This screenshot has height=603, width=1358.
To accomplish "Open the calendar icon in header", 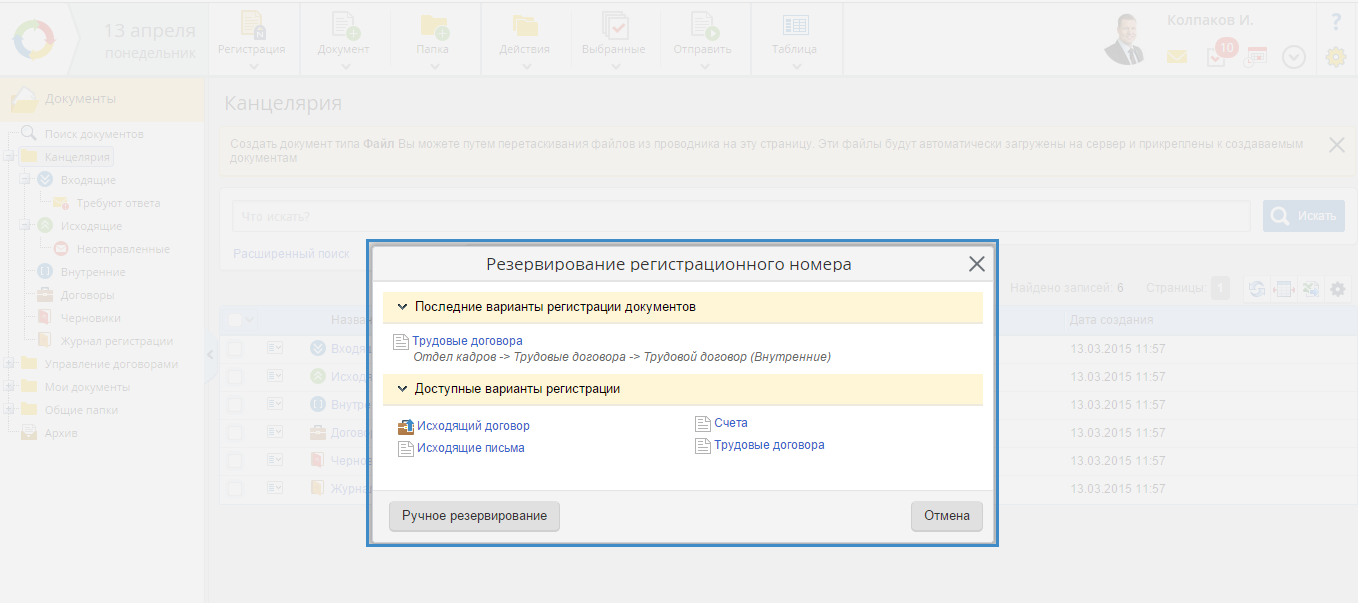I will point(1255,57).
